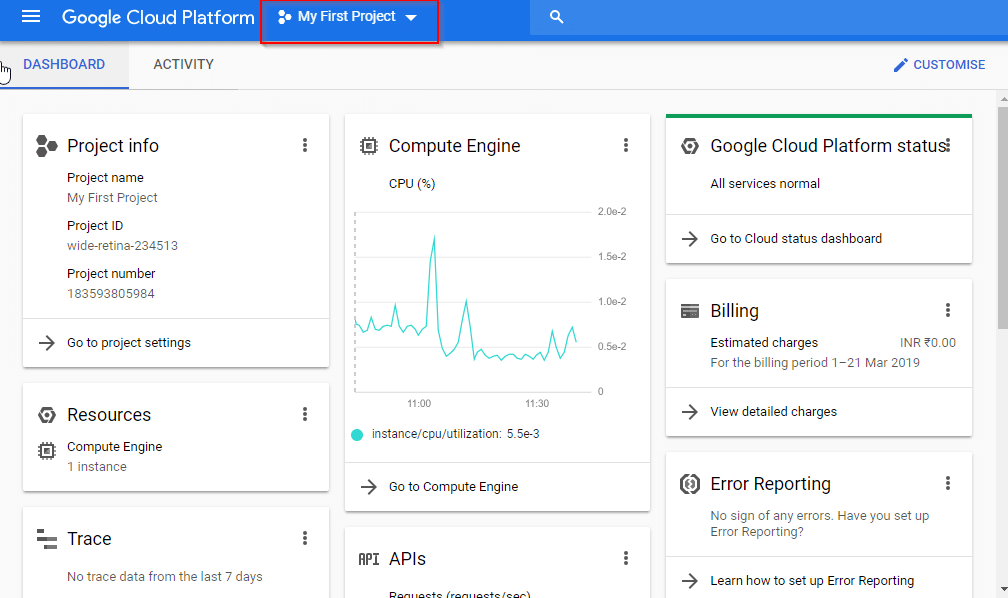Click the instance/cpu/utilization legend entry

(x=446, y=434)
